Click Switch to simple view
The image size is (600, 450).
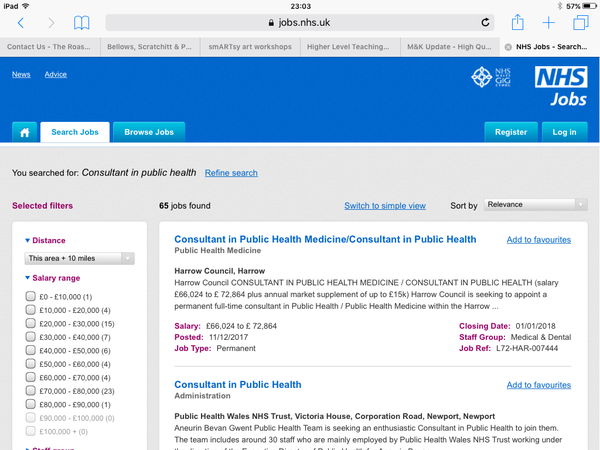click(385, 206)
